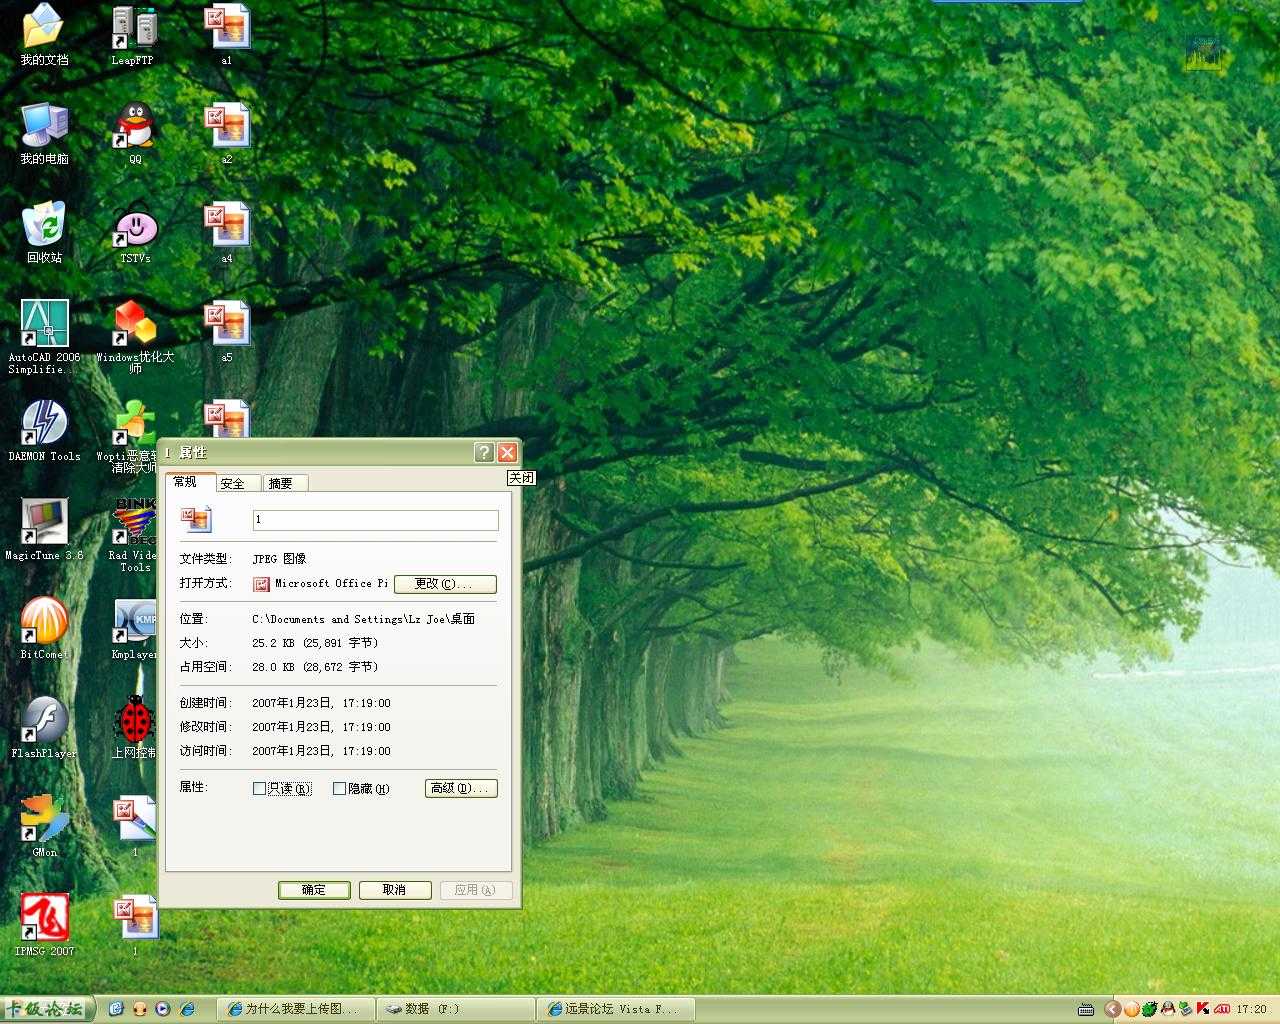Select the Kmplayer desktop shortcut

(x=134, y=628)
